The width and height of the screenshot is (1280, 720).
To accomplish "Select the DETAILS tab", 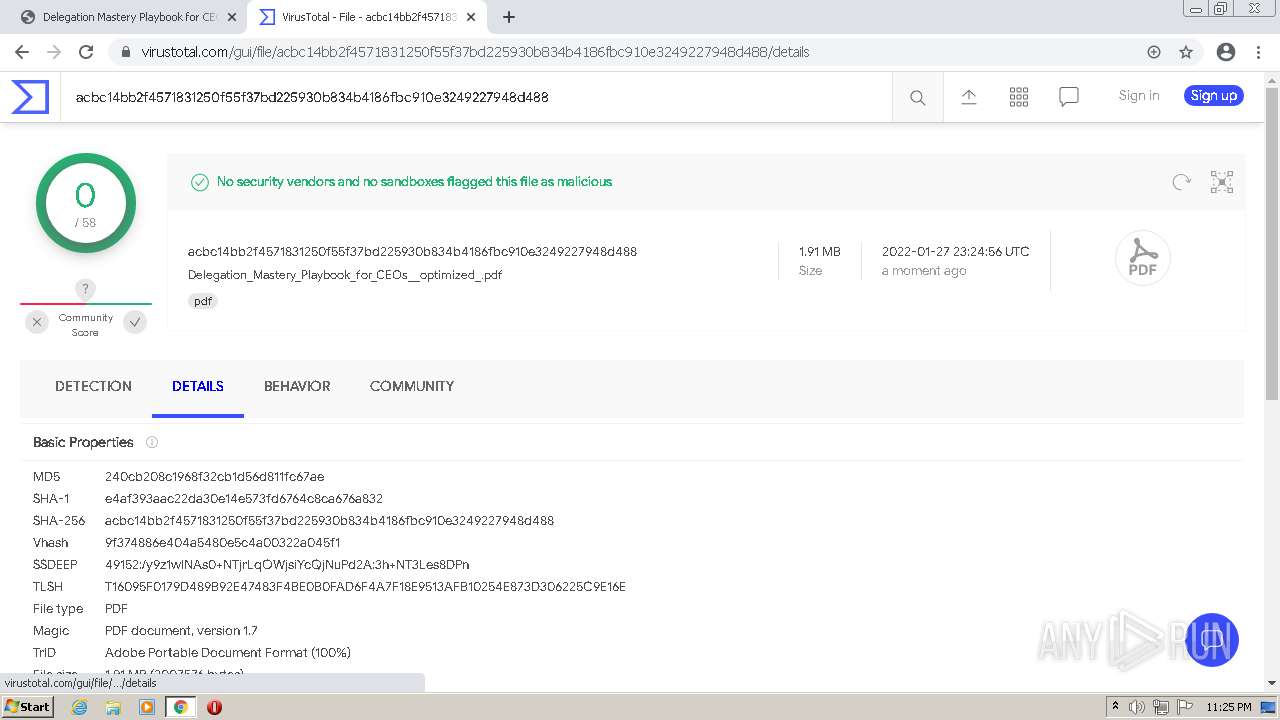I will click(198, 386).
